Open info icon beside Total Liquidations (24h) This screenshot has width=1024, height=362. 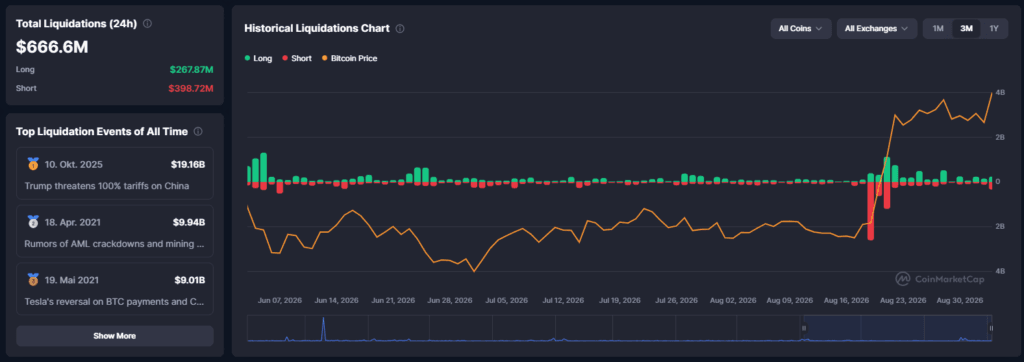click(148, 24)
